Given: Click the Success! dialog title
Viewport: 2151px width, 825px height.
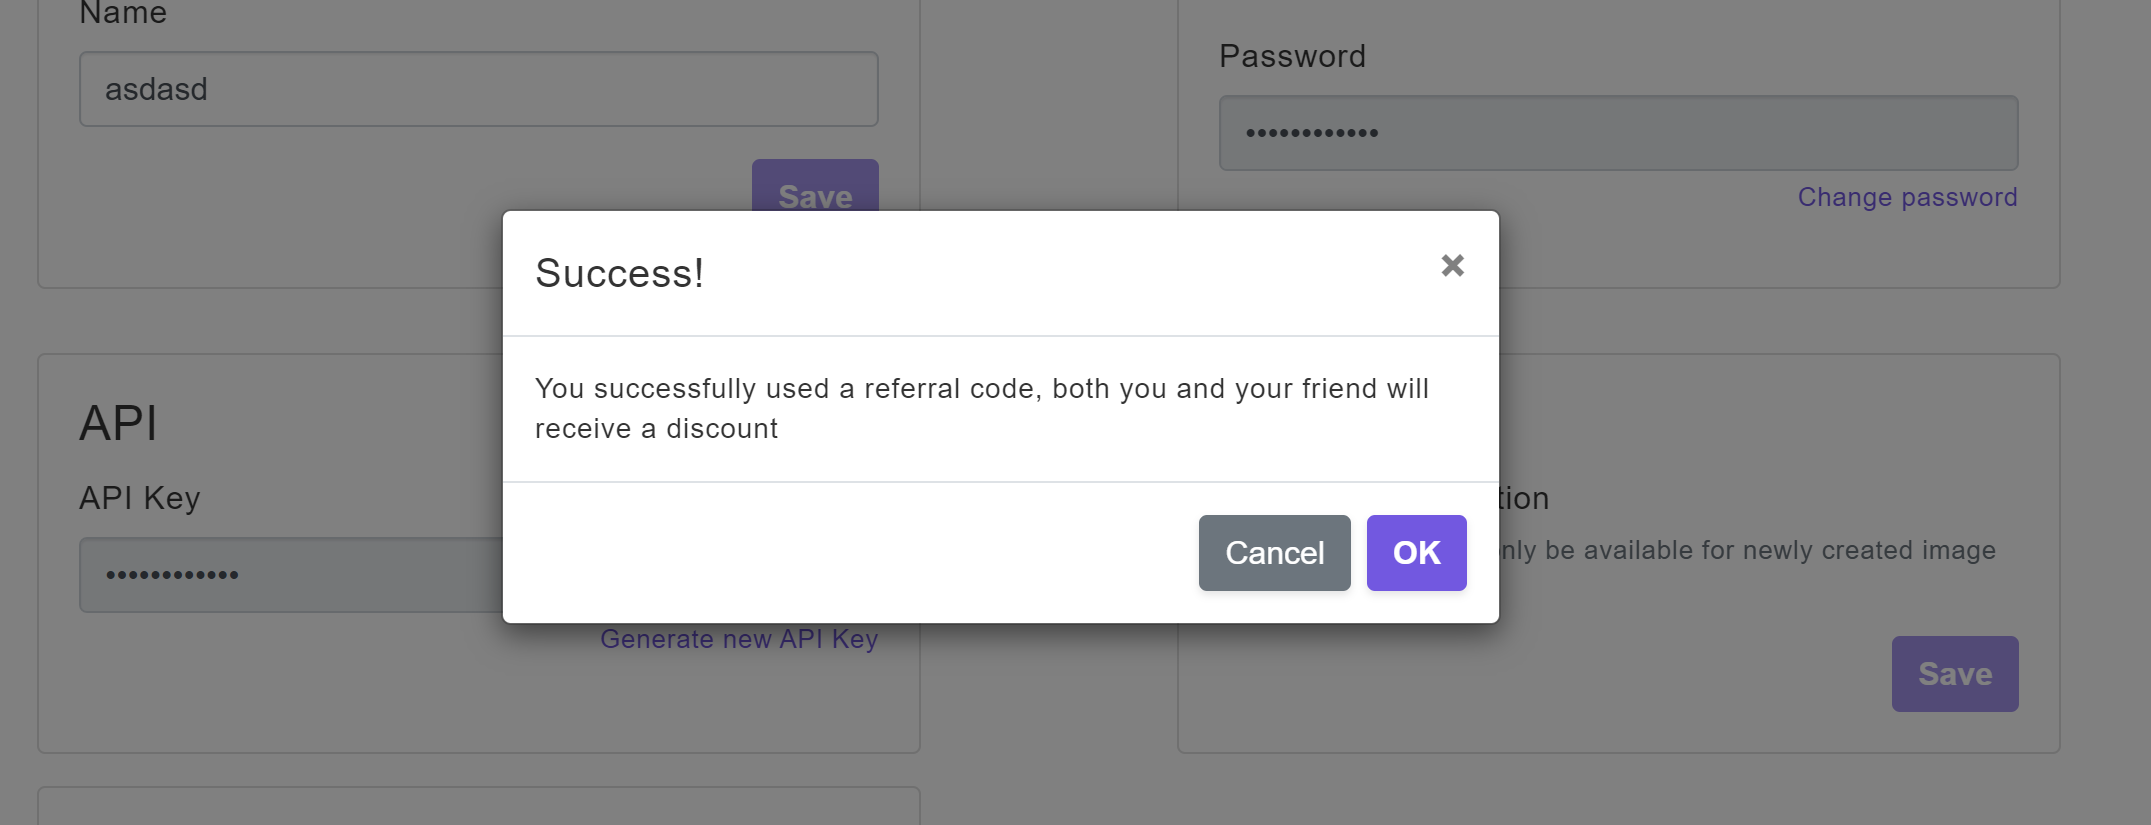Looking at the screenshot, I should click(x=619, y=273).
